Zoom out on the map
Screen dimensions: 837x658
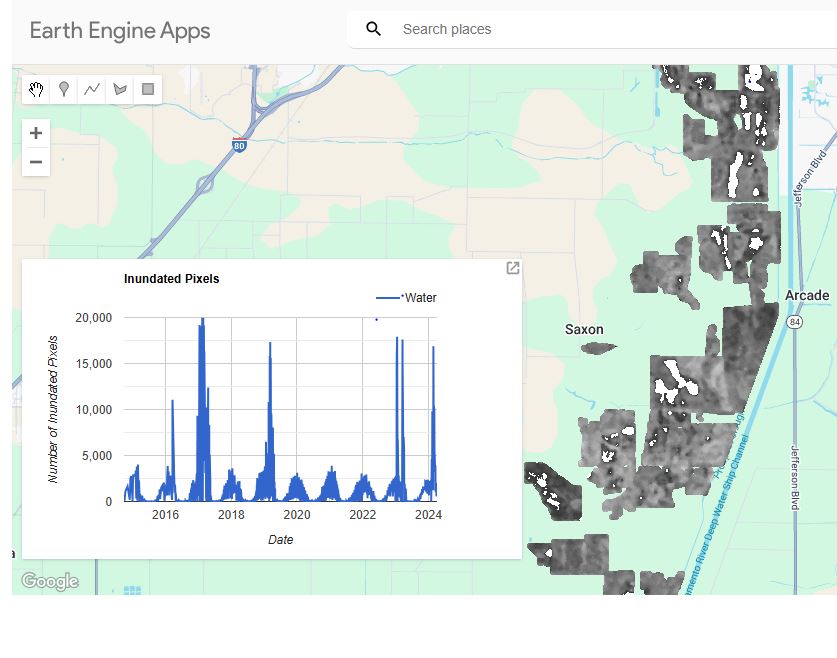(x=36, y=162)
